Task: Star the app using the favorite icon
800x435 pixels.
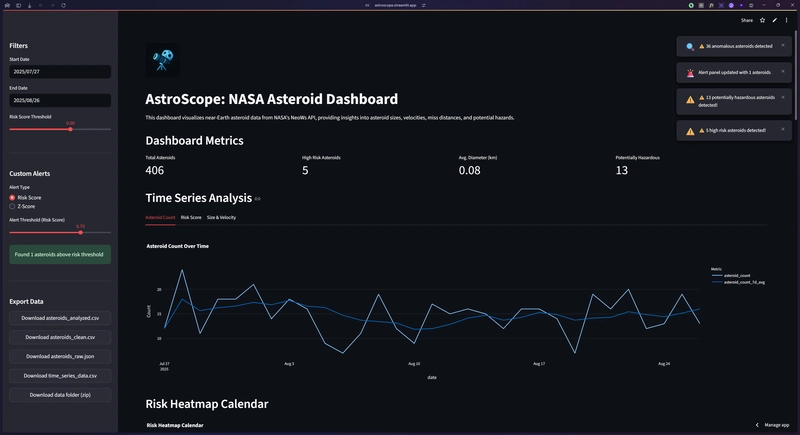Action: pos(762,20)
